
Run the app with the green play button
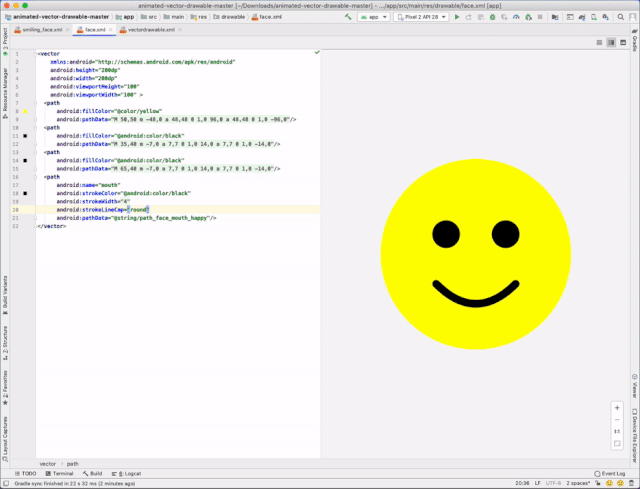click(457, 17)
